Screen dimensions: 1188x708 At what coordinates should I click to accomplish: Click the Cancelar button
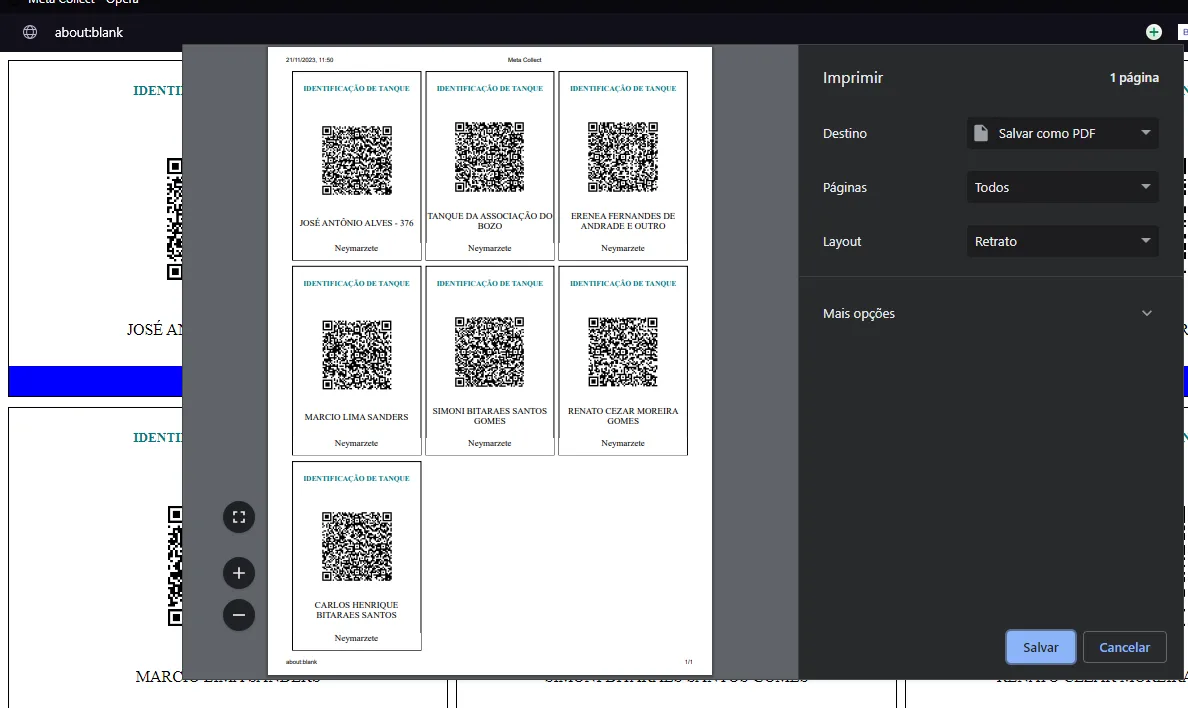1124,647
